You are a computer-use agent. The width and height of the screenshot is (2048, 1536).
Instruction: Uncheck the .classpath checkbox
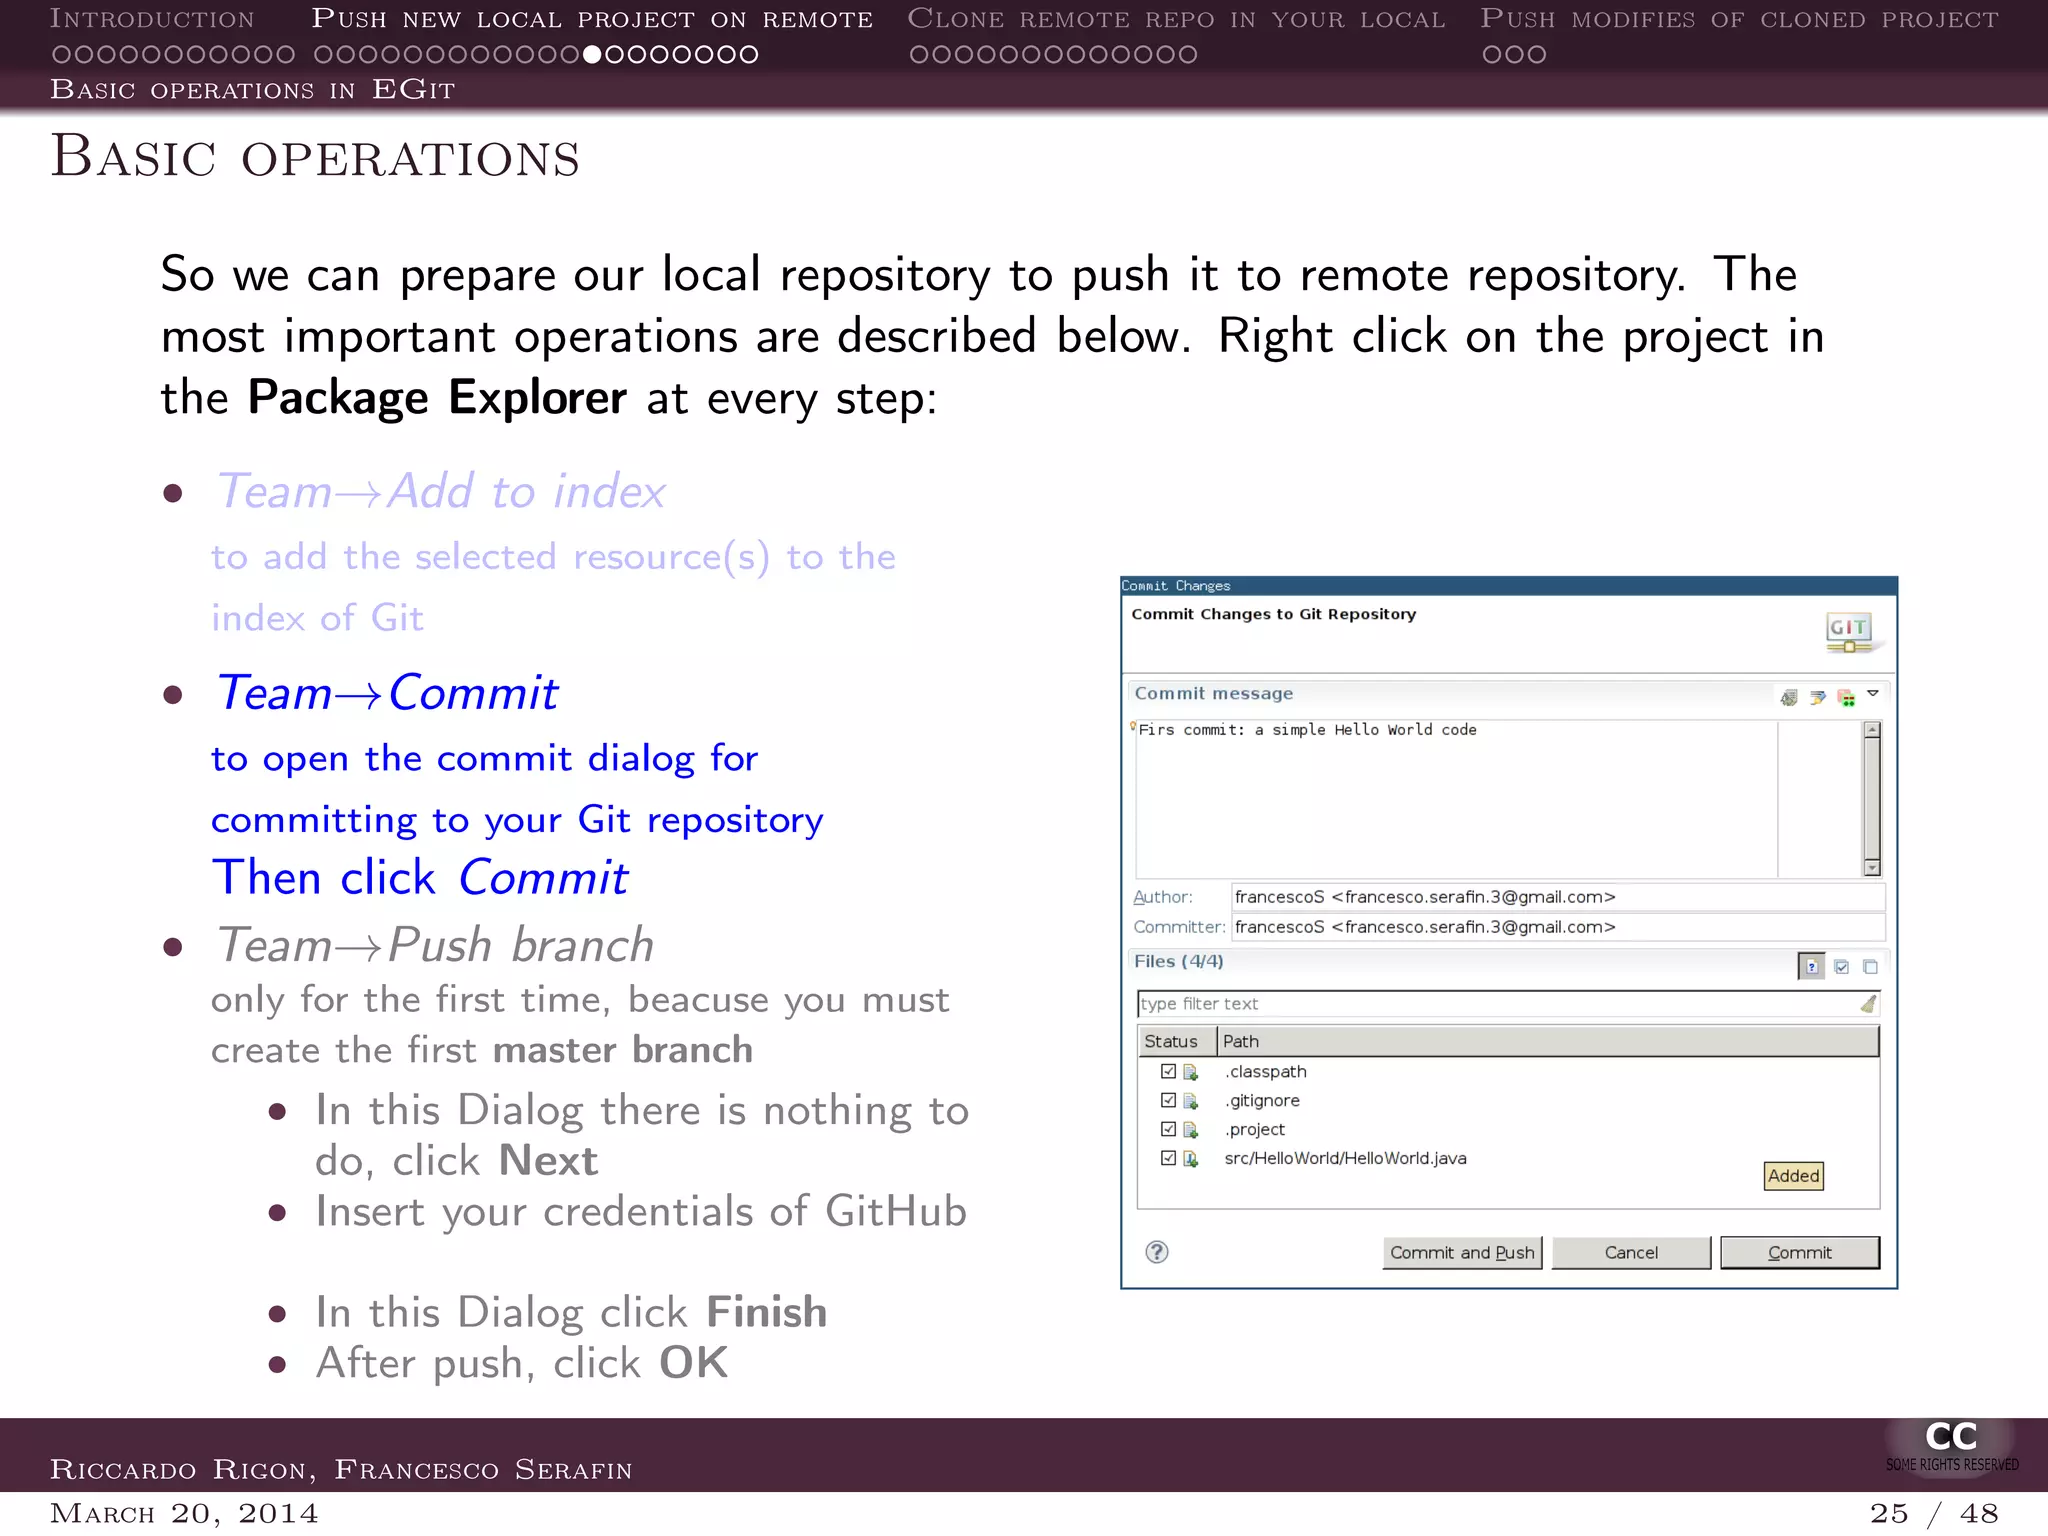1168,1071
